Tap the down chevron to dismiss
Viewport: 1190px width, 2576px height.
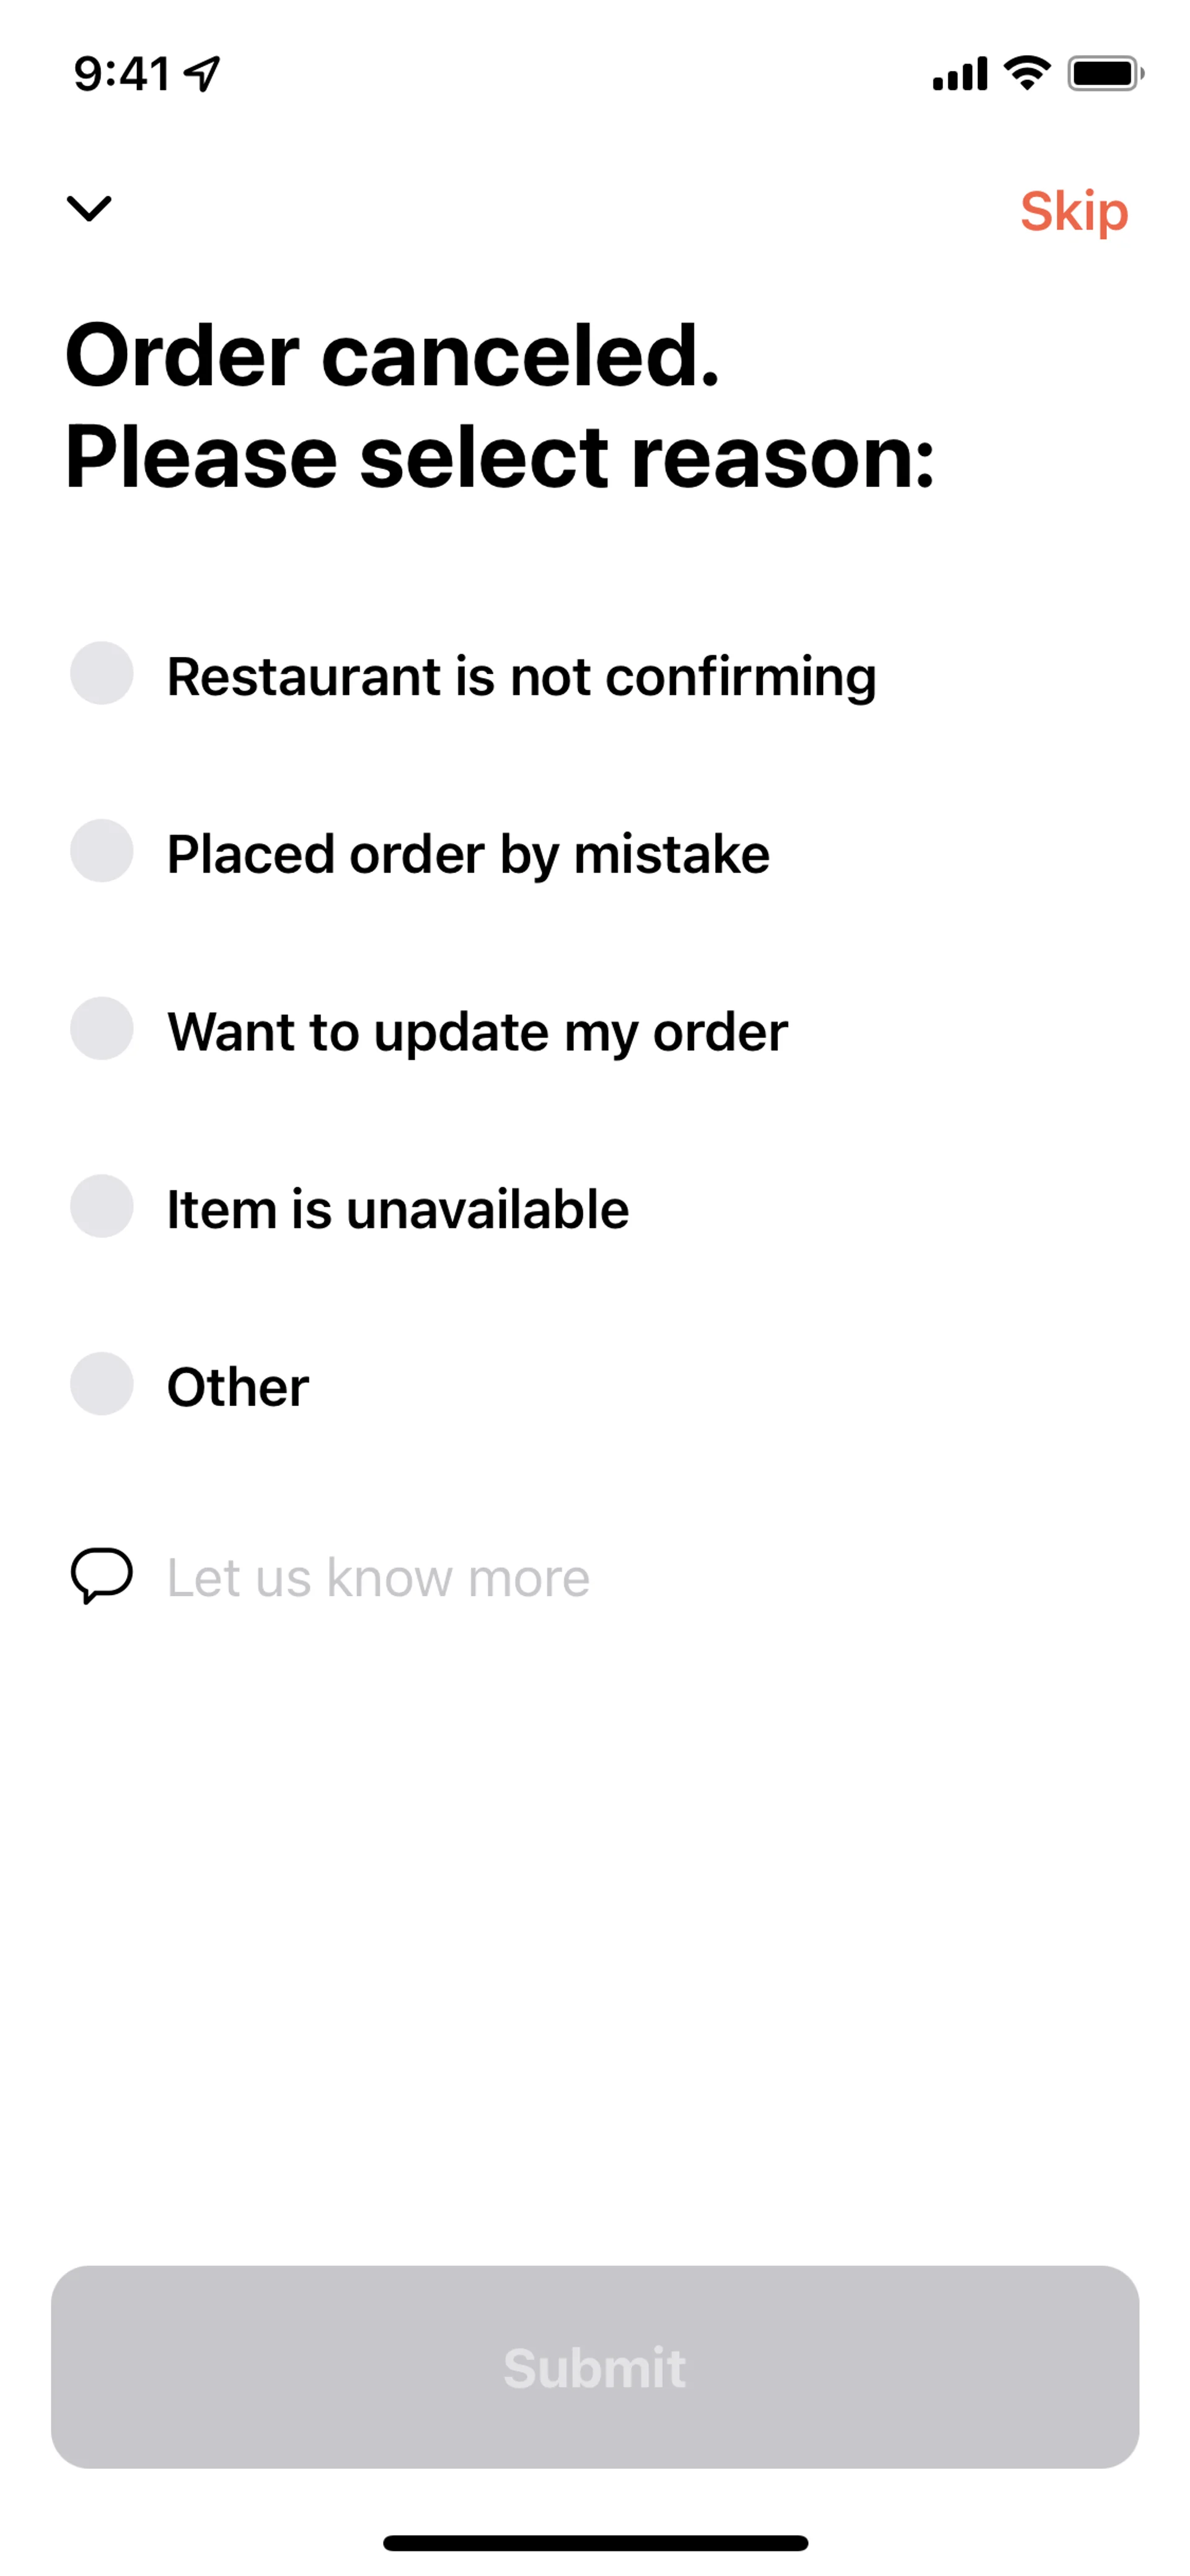[x=89, y=208]
